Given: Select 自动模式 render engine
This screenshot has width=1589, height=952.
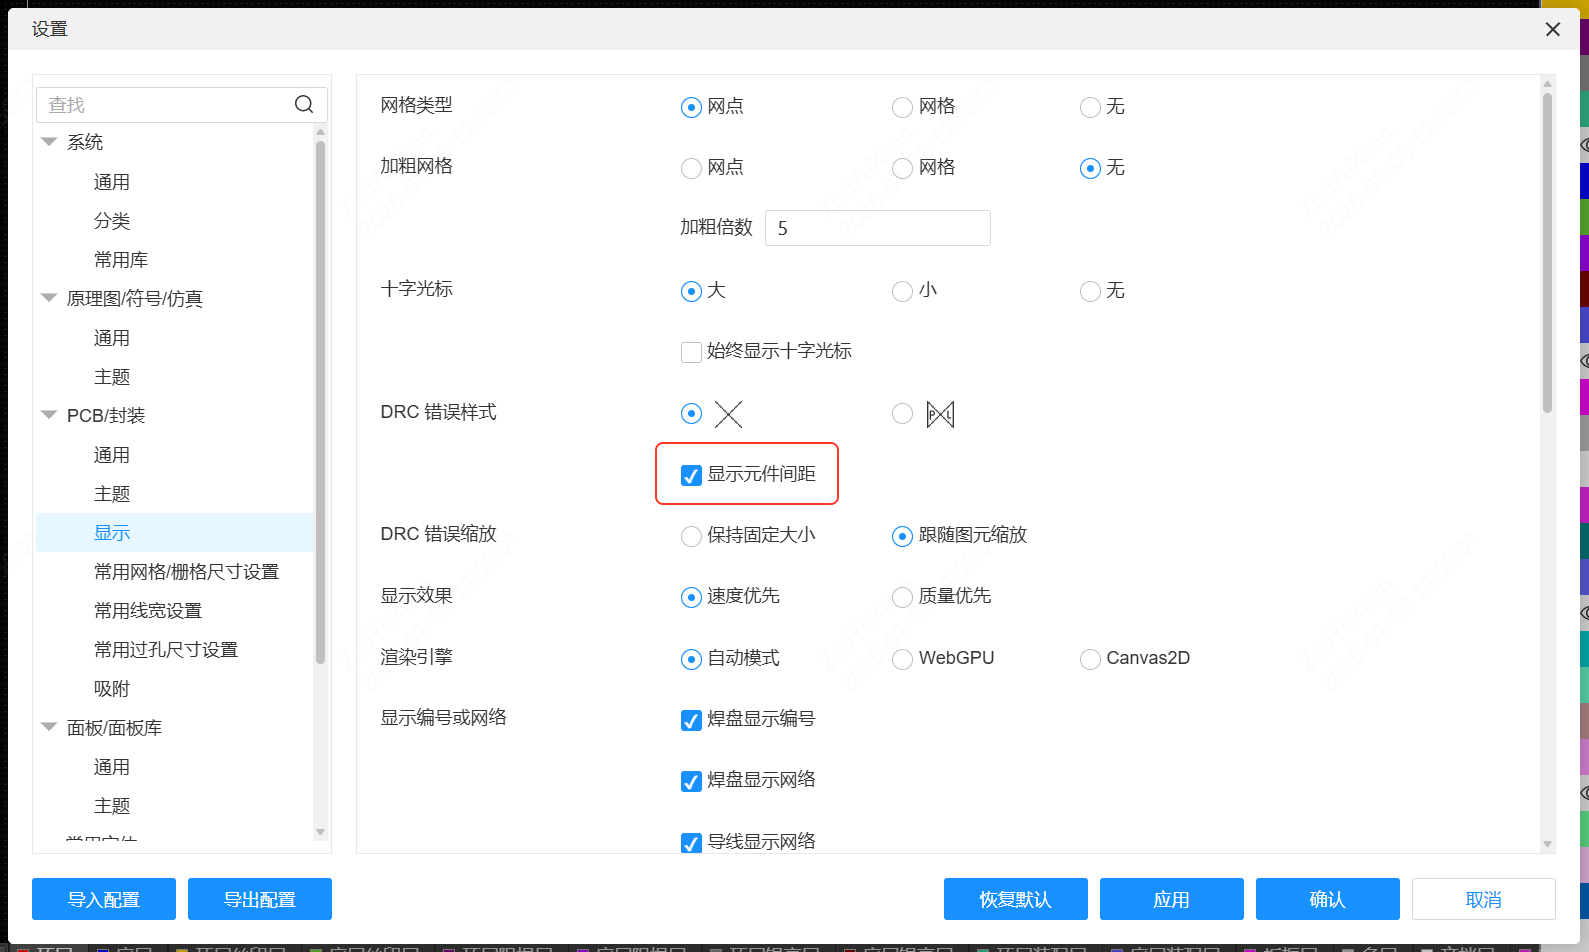Looking at the screenshot, I should click(x=691, y=659).
